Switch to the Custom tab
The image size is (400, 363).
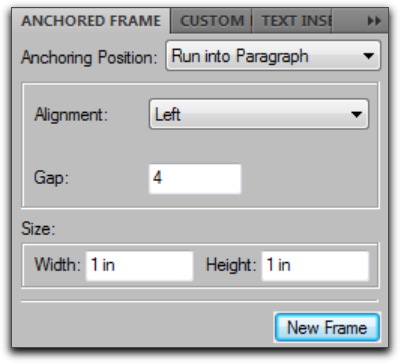point(211,21)
